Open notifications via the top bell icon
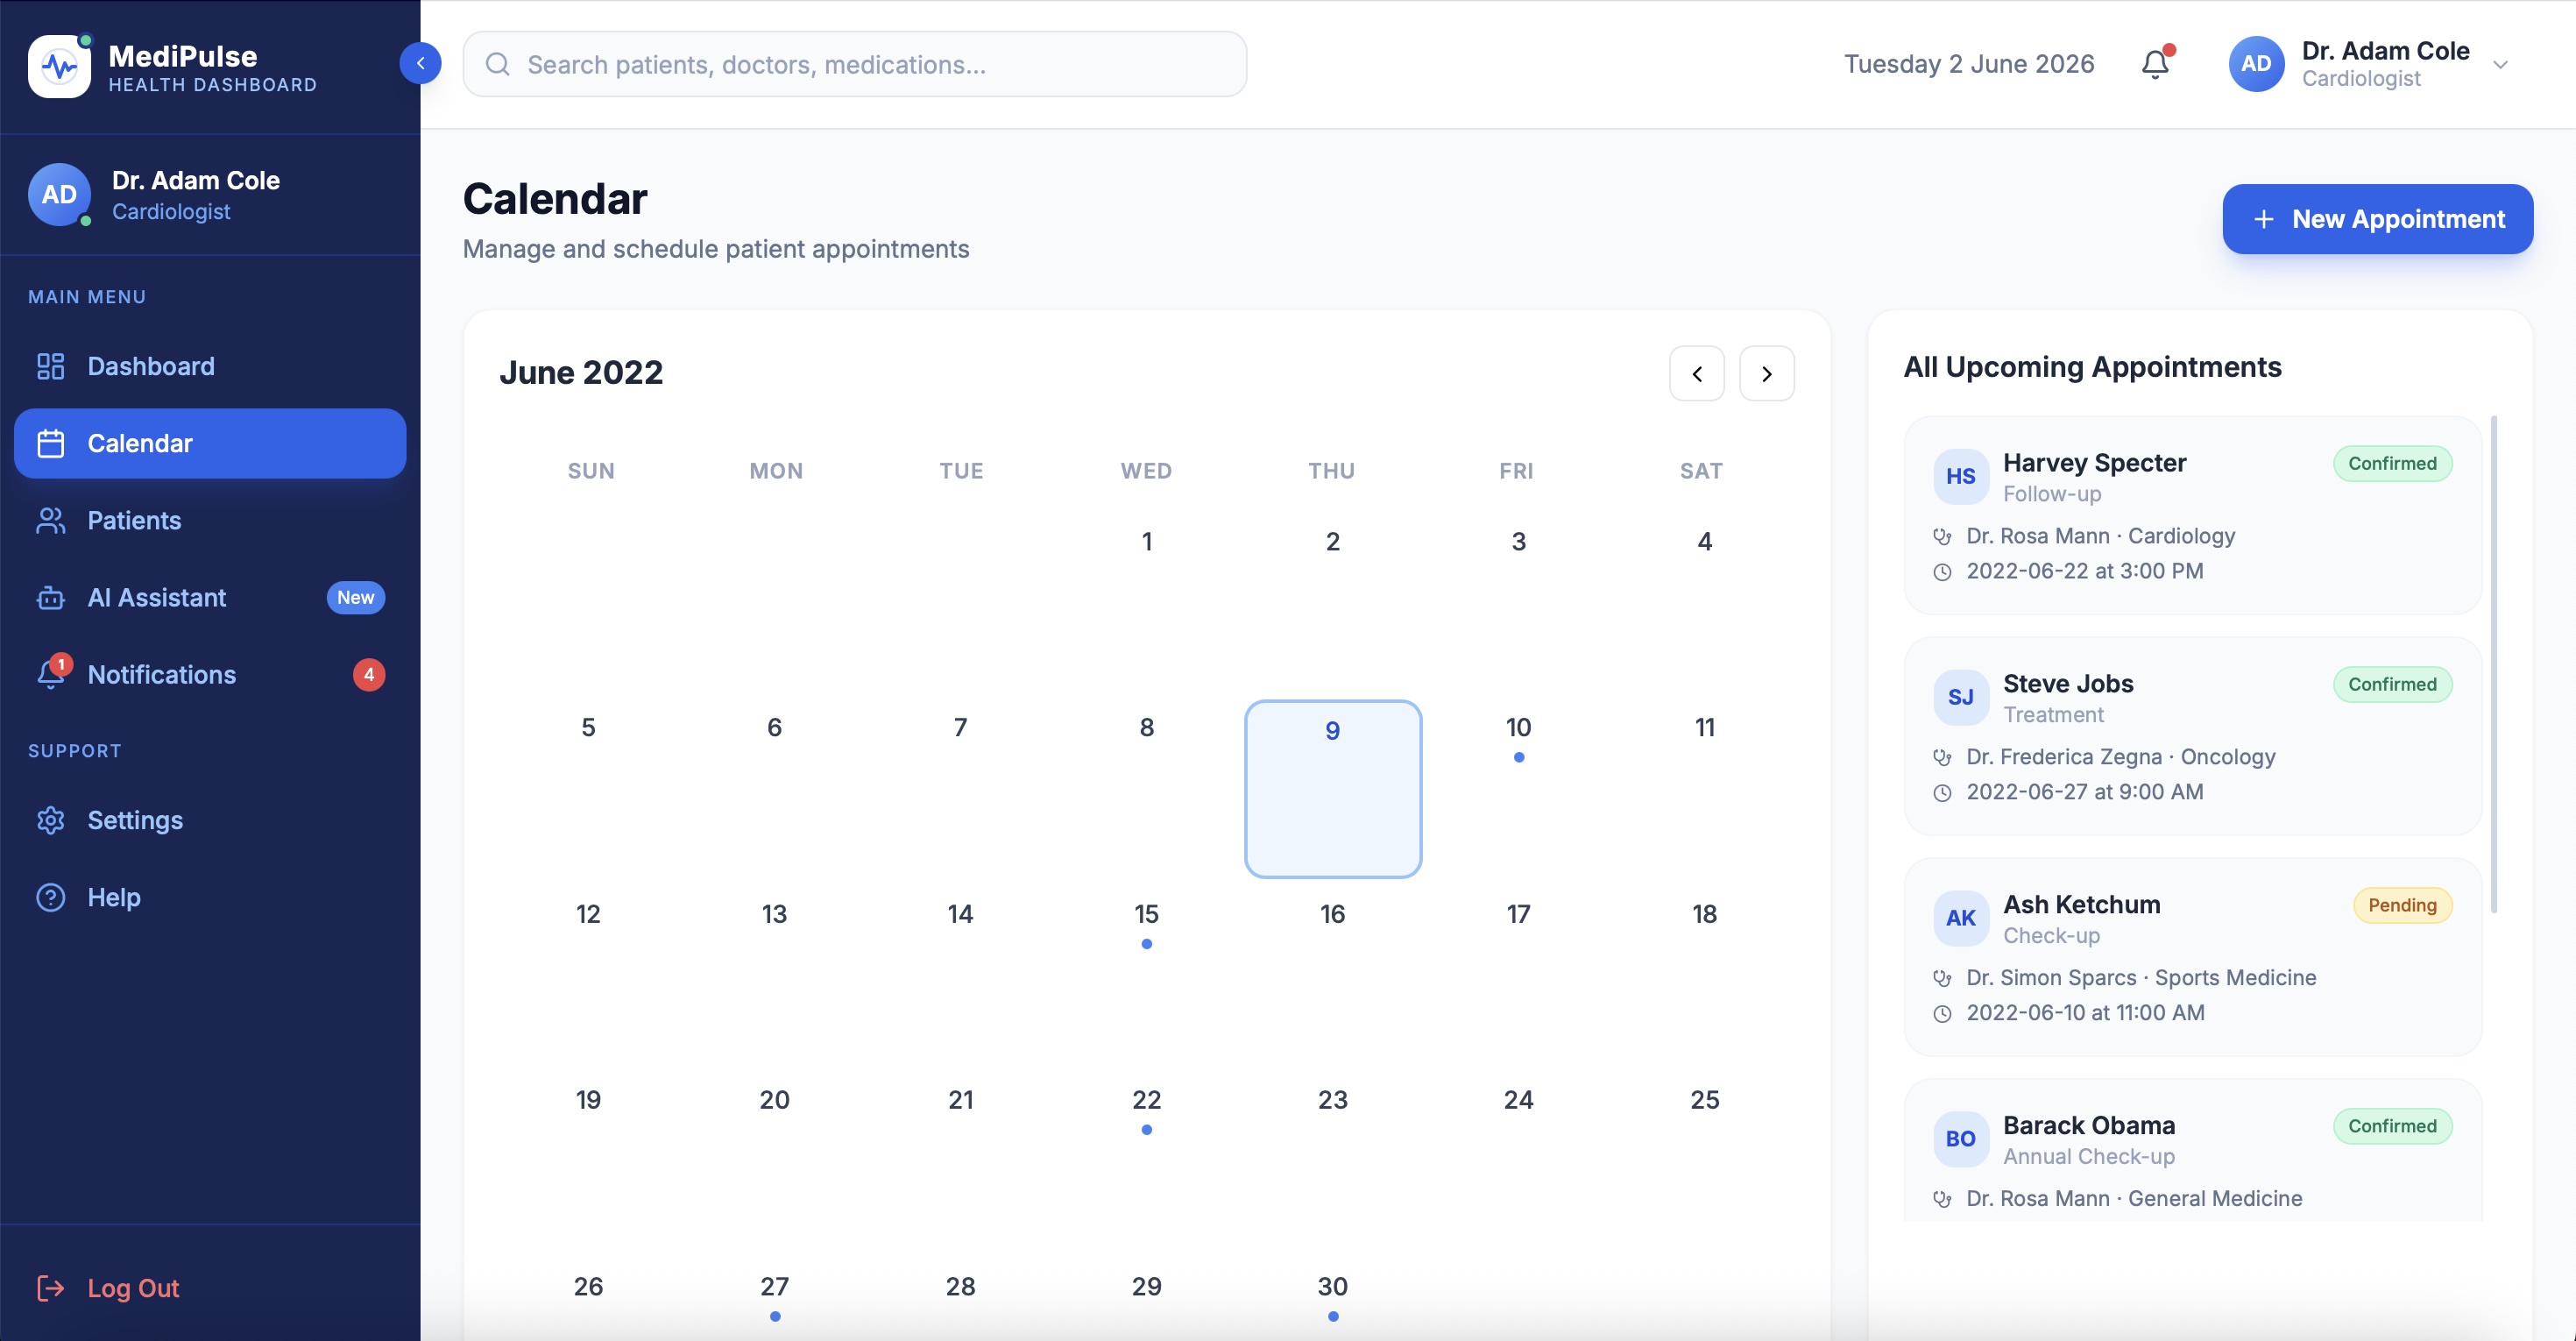This screenshot has height=1341, width=2576. [2155, 64]
